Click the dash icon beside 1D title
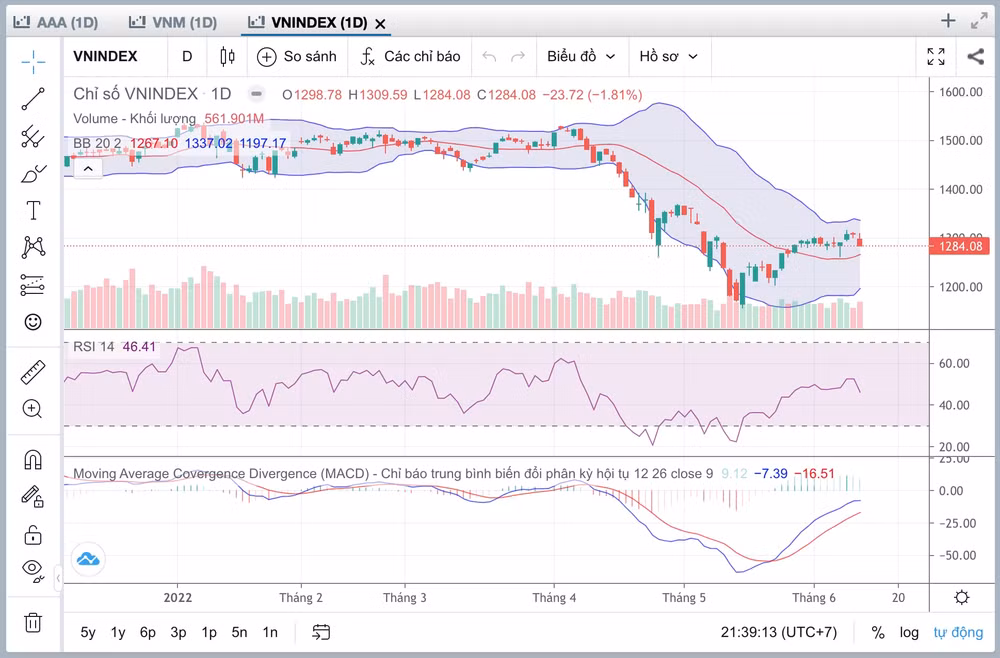 [x=256, y=94]
